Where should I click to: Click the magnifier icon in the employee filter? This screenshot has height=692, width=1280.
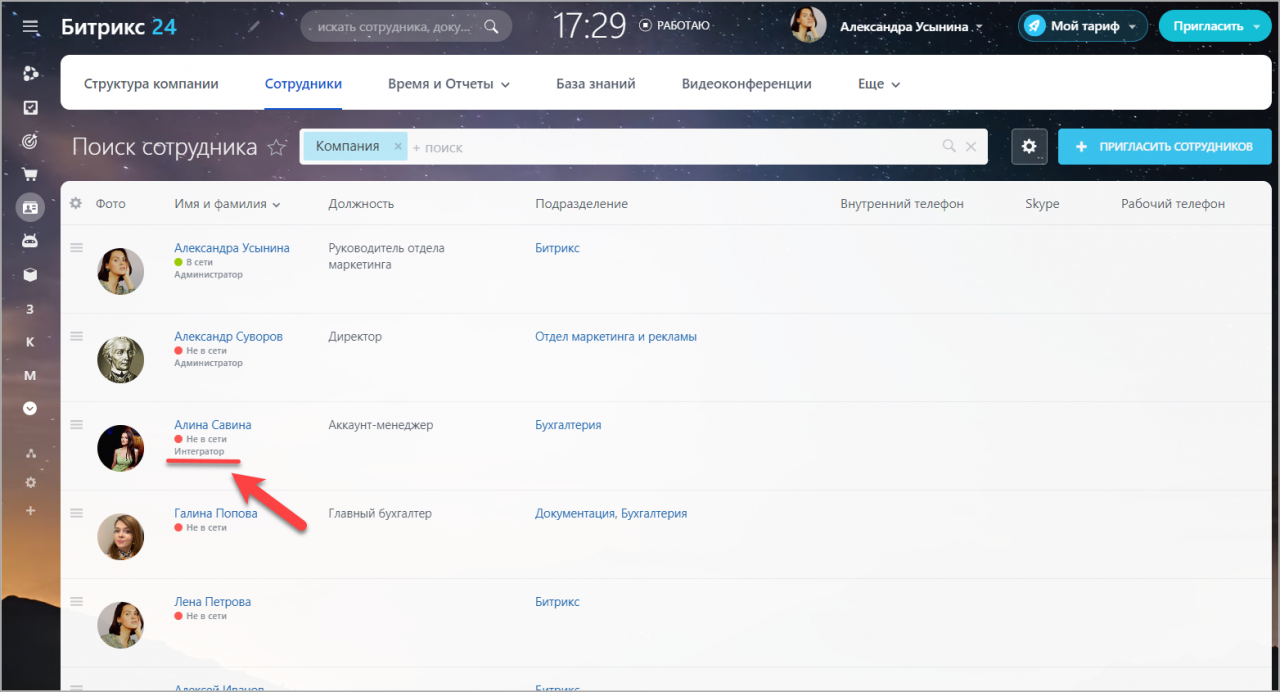(949, 146)
